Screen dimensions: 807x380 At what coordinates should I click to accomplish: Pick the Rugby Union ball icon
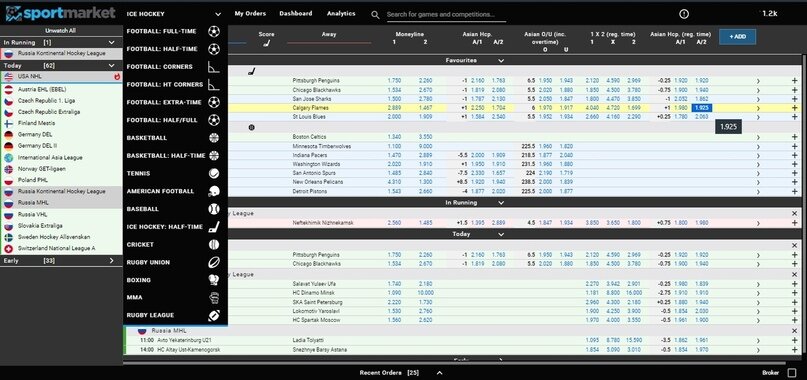tap(214, 262)
